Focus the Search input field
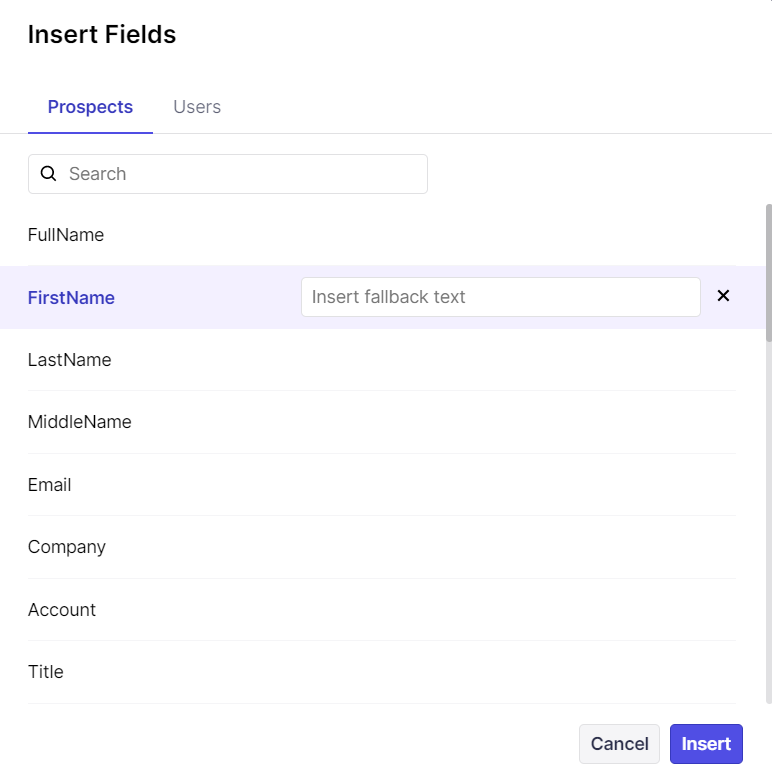 (240, 174)
